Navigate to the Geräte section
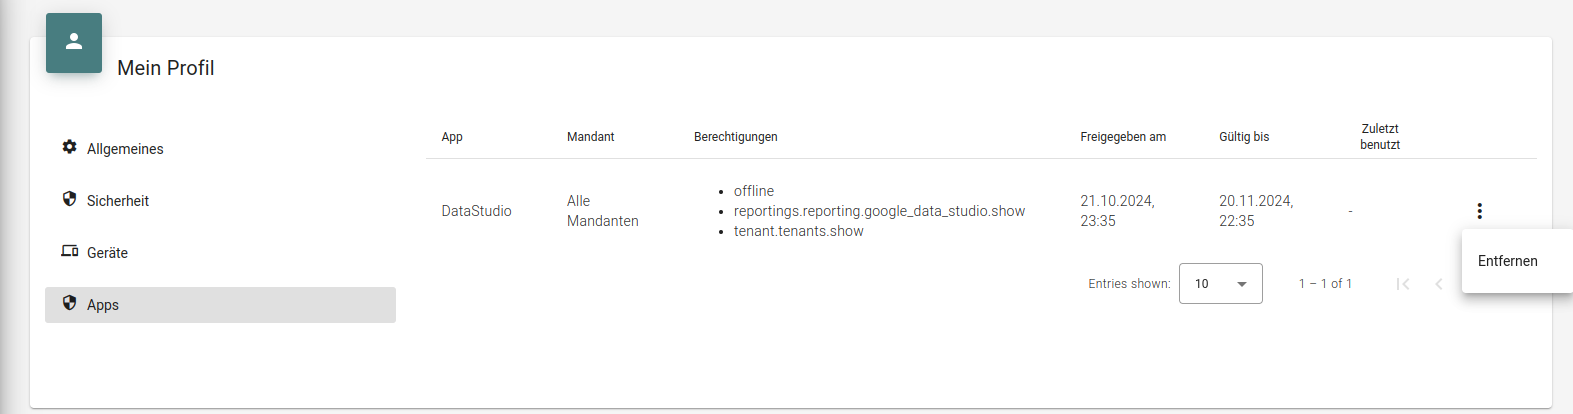Viewport: 1573px width, 414px height. click(x=107, y=253)
